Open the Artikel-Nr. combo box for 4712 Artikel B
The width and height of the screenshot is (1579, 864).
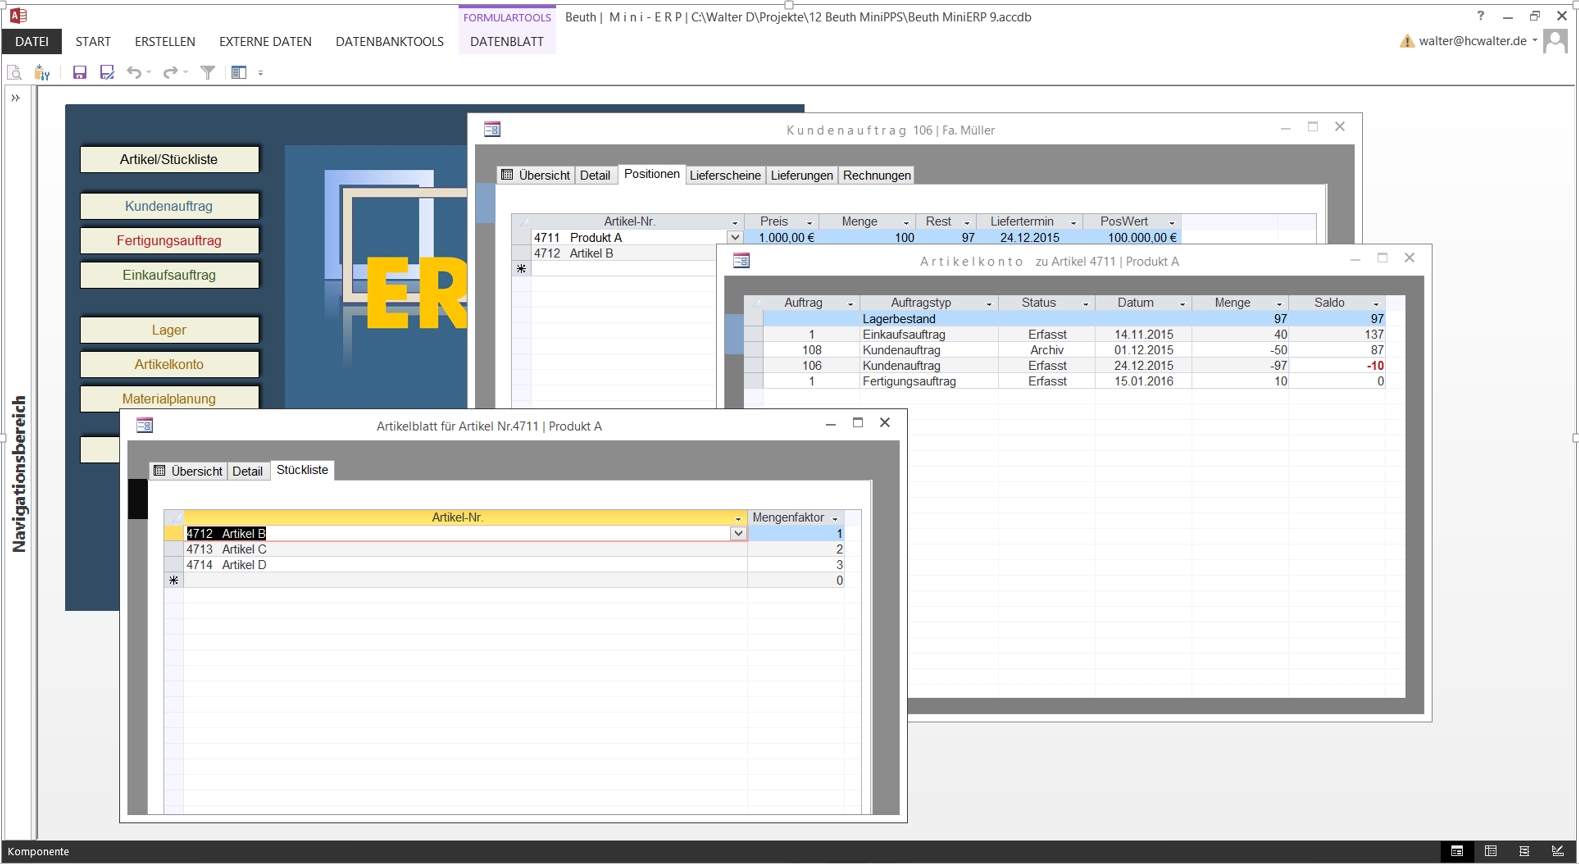[x=738, y=534]
